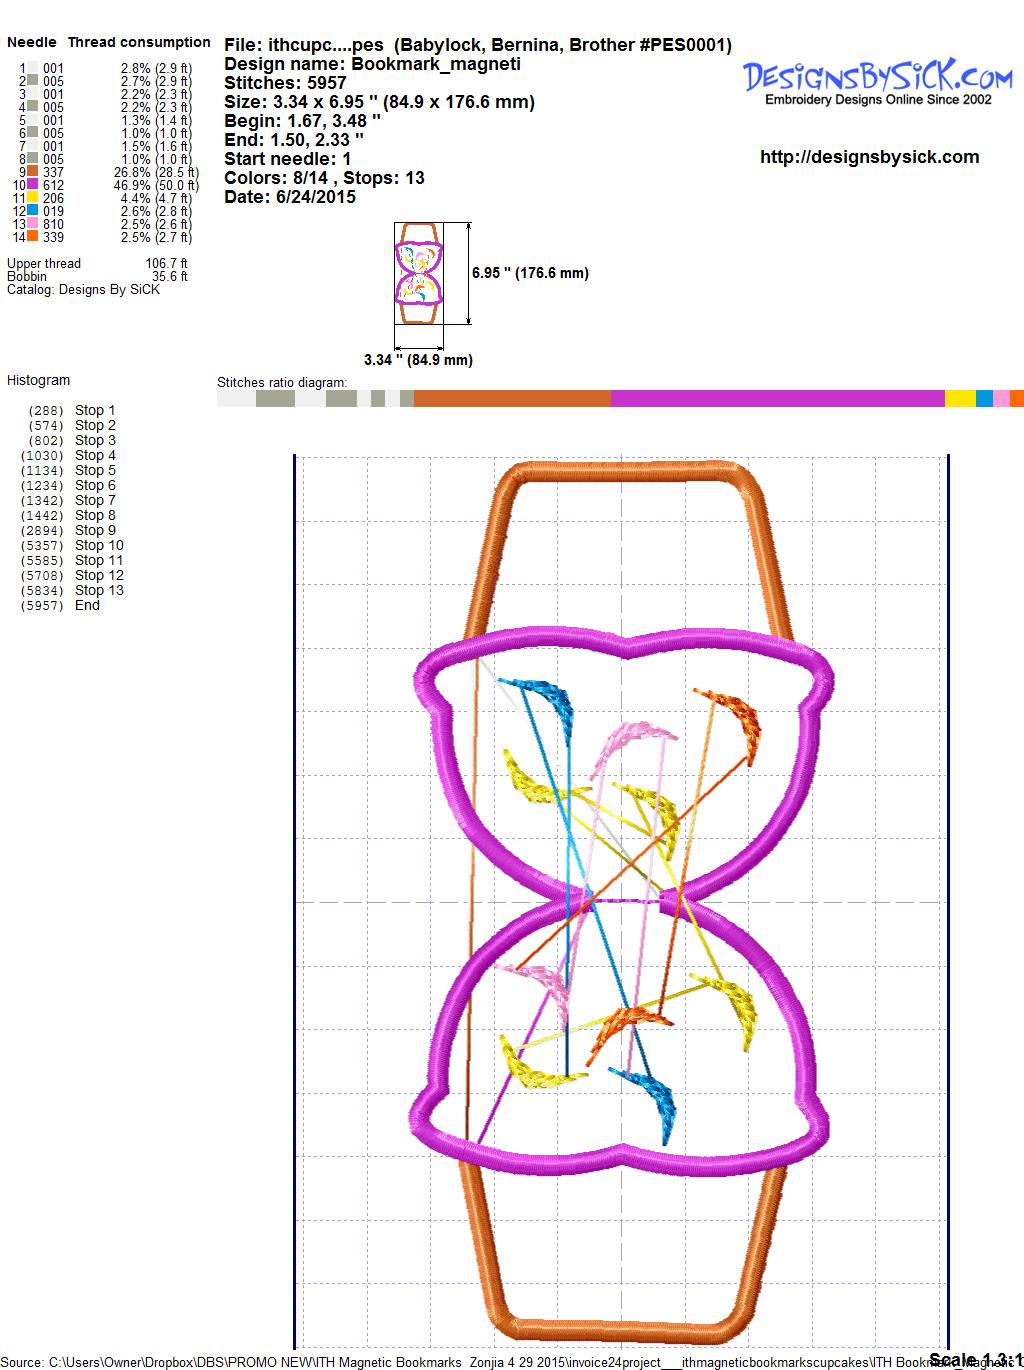
Task: Jump to Stop 10 in histogram
Action: click(99, 545)
